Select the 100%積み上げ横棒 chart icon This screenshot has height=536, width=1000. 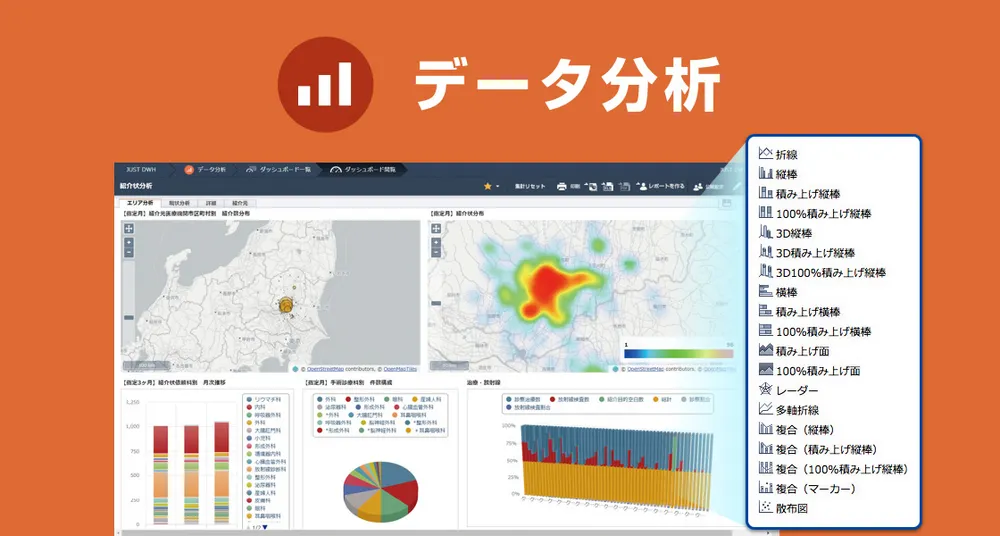click(766, 331)
